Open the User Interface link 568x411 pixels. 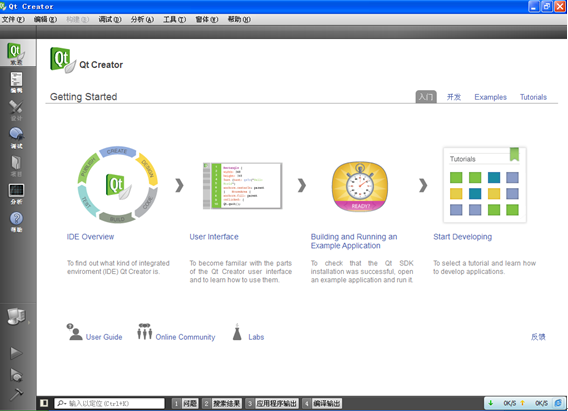tap(214, 237)
